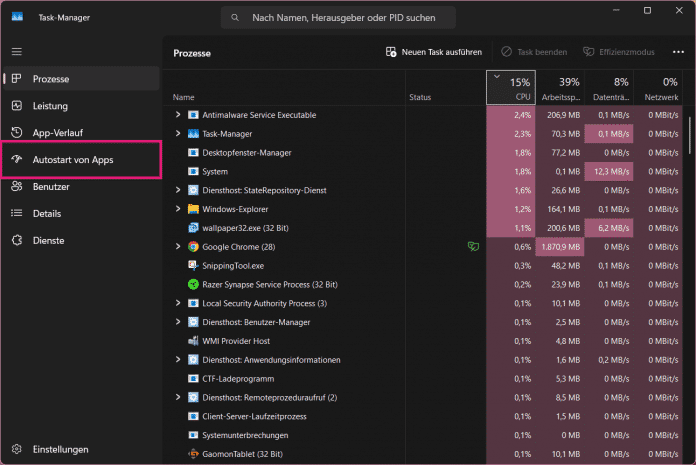Image resolution: width=696 pixels, height=465 pixels.
Task: Click the Benutzer users icon
Action: (x=17, y=187)
